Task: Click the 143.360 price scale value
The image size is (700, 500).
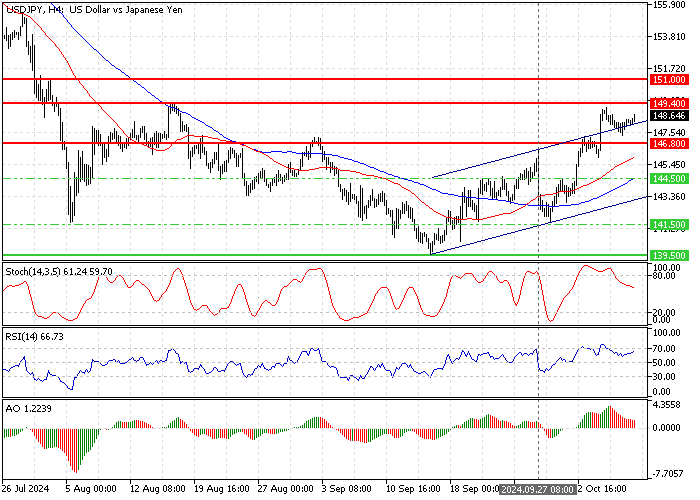Action: tap(669, 197)
